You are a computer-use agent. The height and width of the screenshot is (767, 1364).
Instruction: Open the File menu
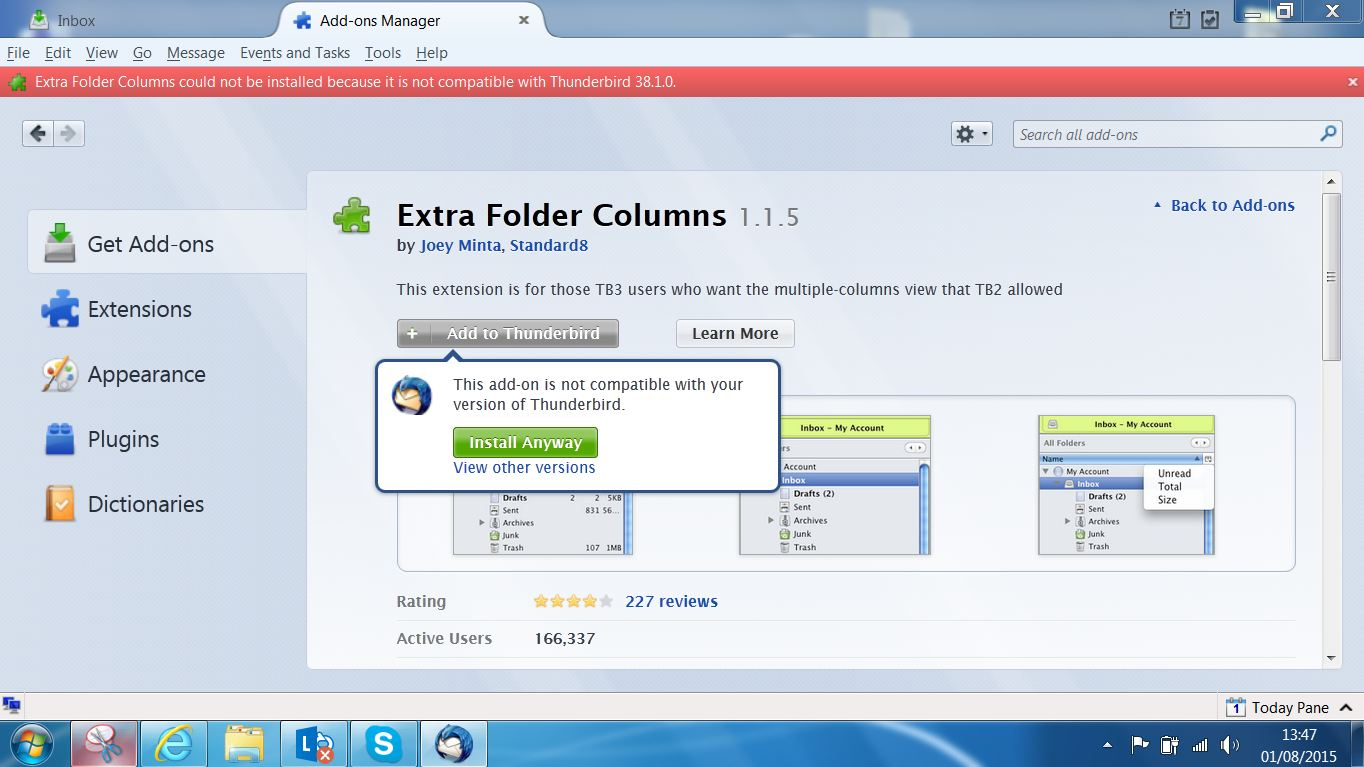coord(18,53)
